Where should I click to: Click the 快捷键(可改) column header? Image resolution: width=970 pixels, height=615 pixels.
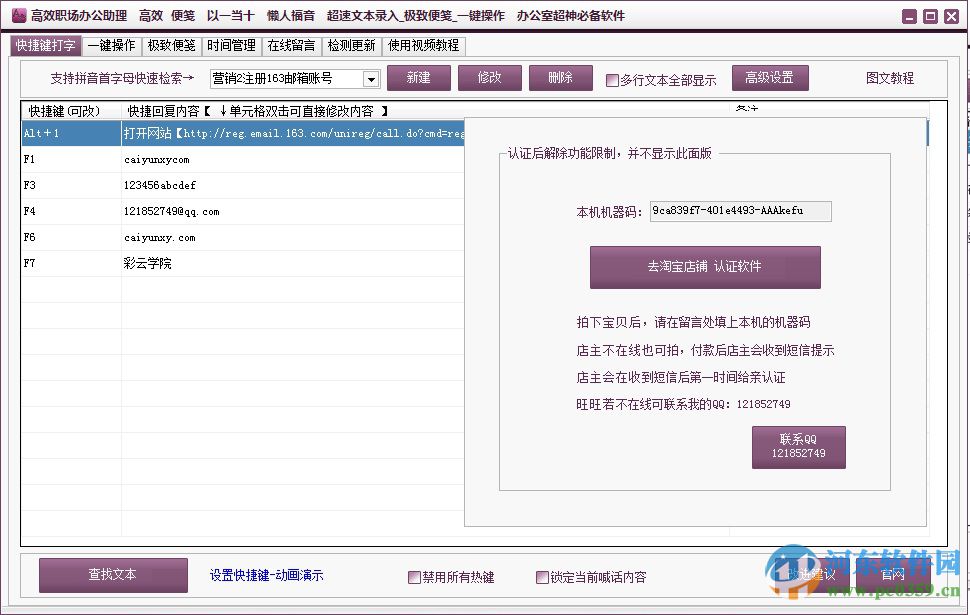[71, 111]
